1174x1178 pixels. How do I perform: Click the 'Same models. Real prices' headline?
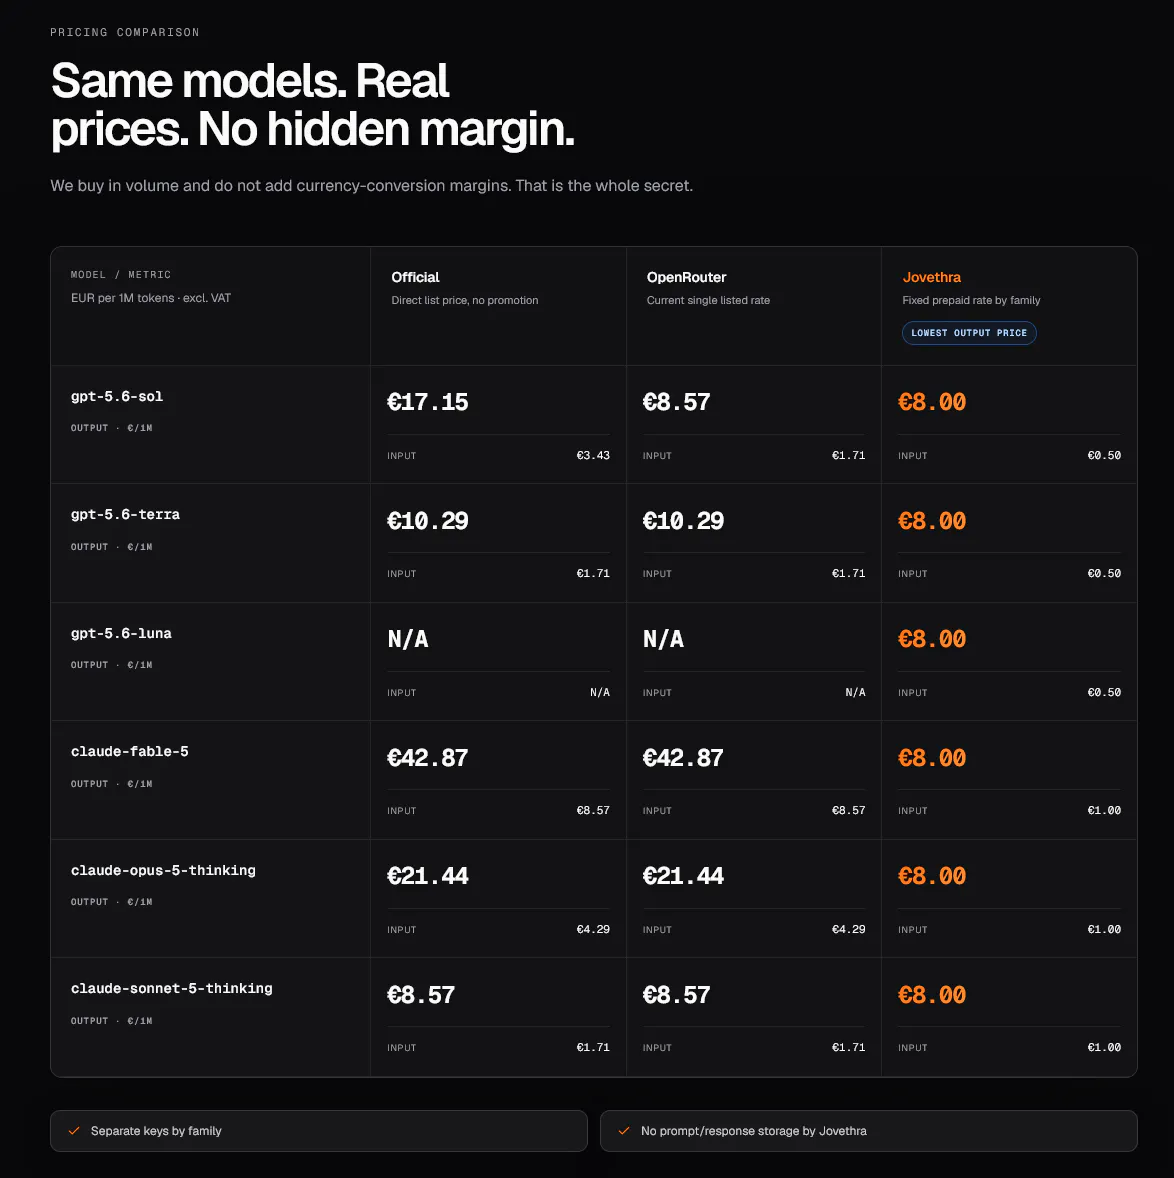point(312,104)
